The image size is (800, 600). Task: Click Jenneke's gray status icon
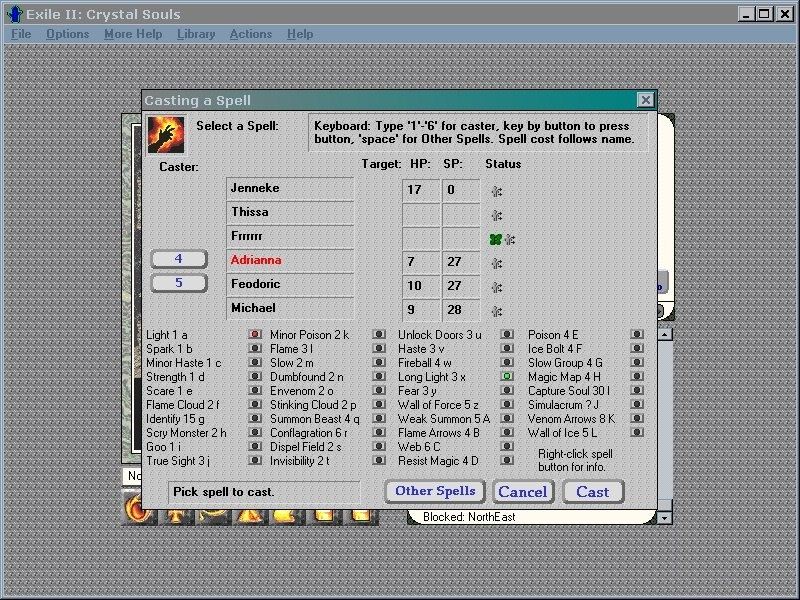click(x=496, y=192)
